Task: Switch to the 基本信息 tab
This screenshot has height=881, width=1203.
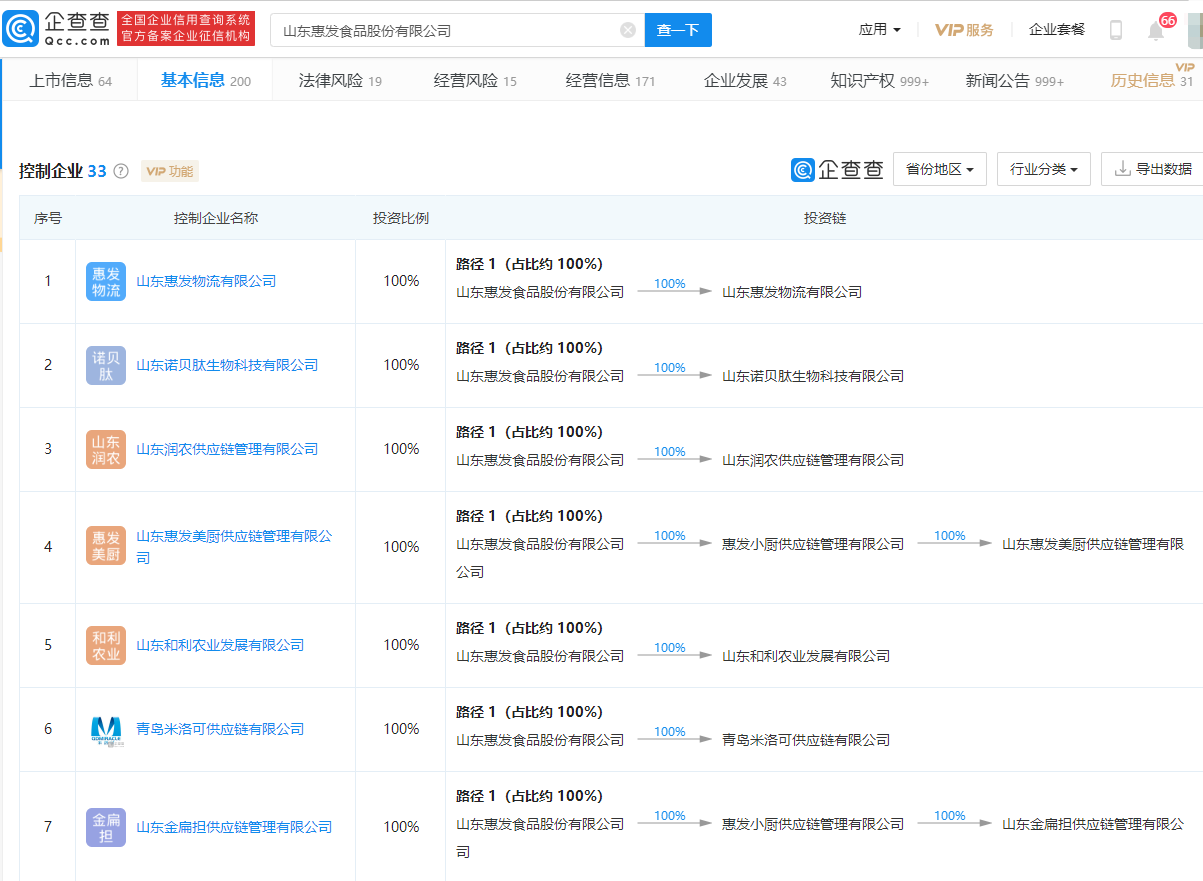Action: click(x=205, y=80)
